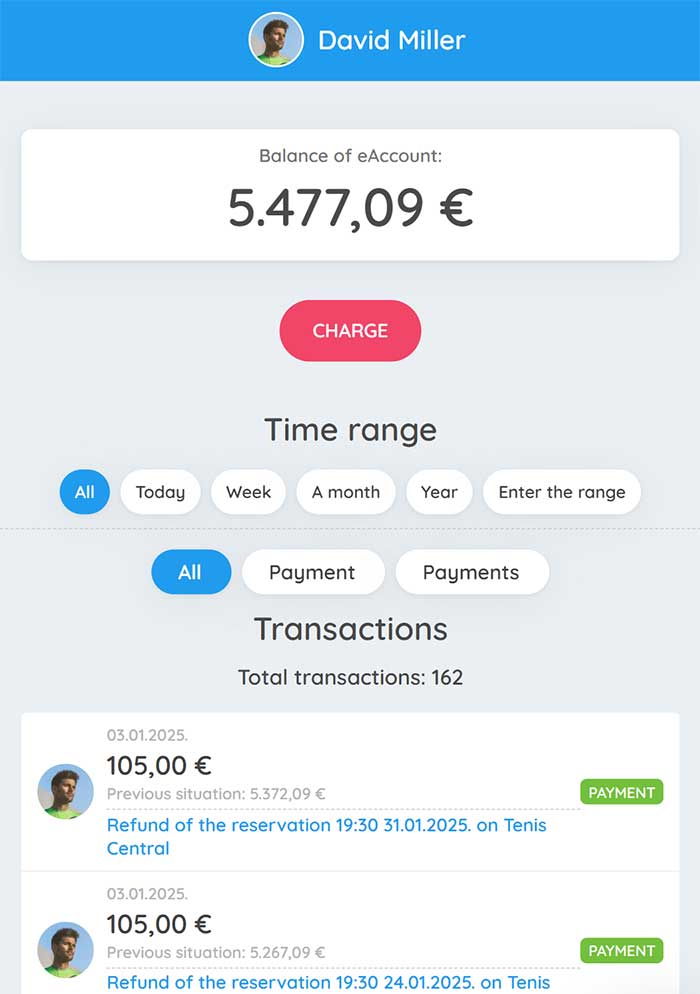Open avatar on second 105,00 € transaction
Image resolution: width=700 pixels, height=994 pixels.
click(x=65, y=950)
